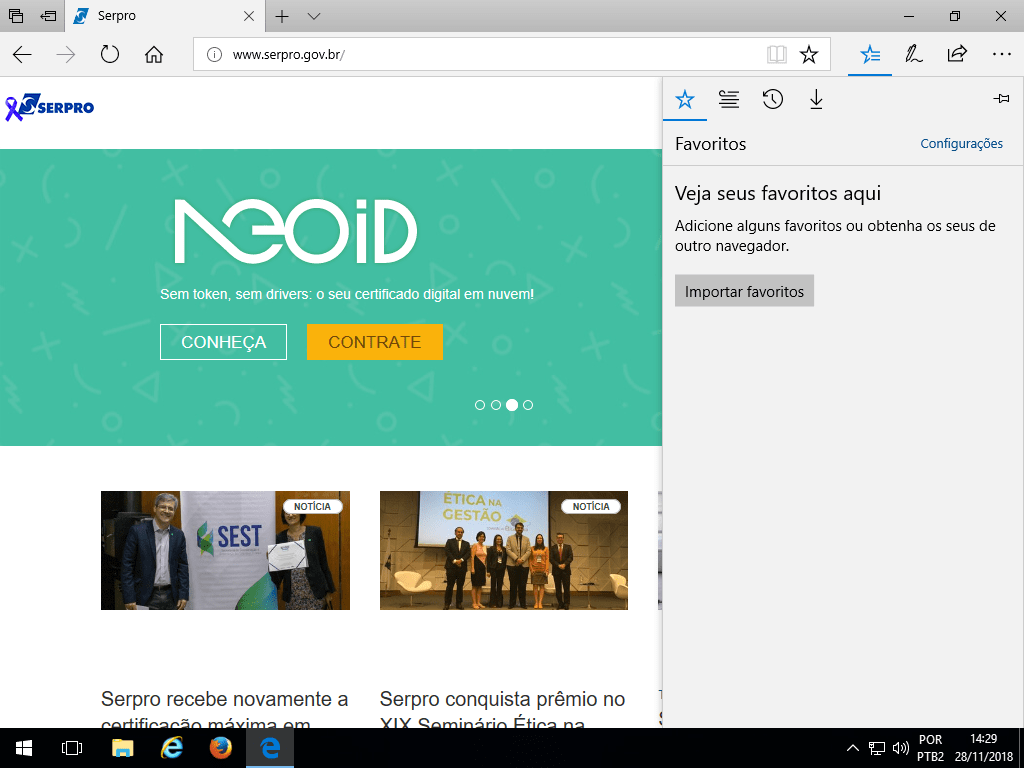Expand the tab preview chevron
Screen dimensions: 1024x768
coord(314,16)
